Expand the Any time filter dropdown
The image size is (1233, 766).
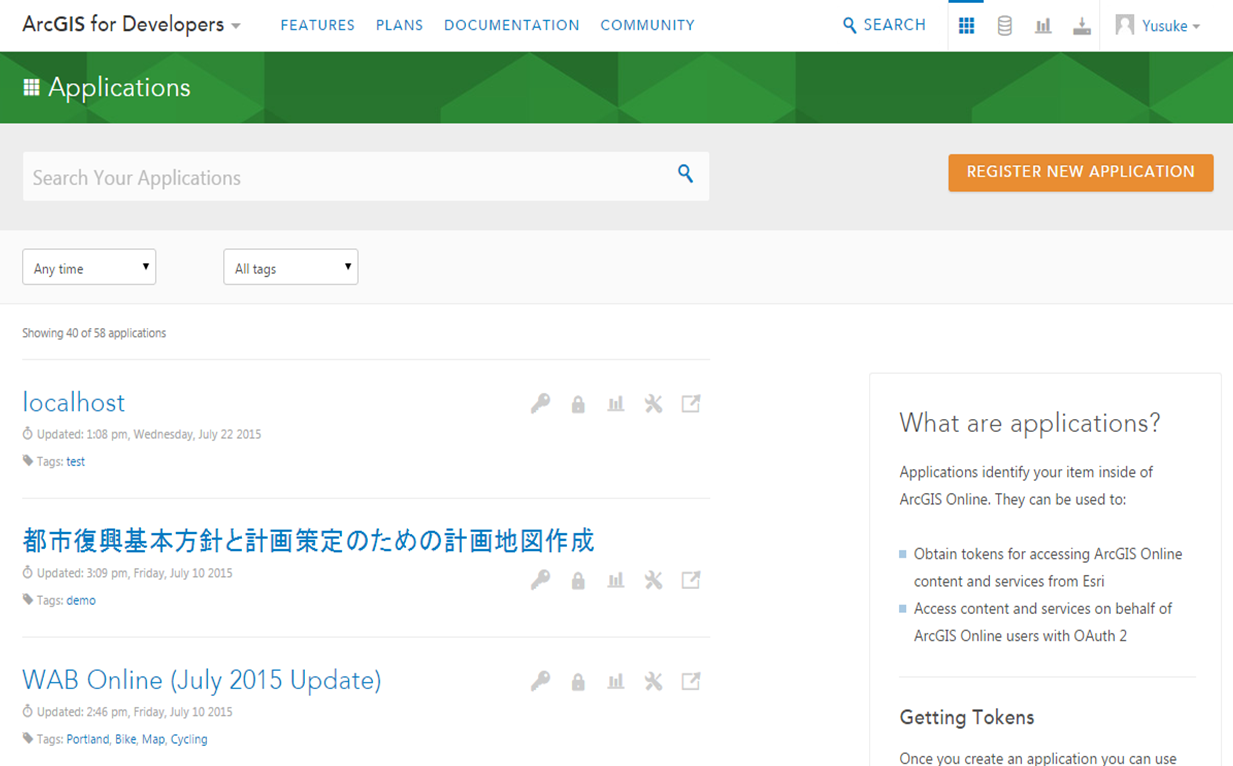click(x=89, y=267)
